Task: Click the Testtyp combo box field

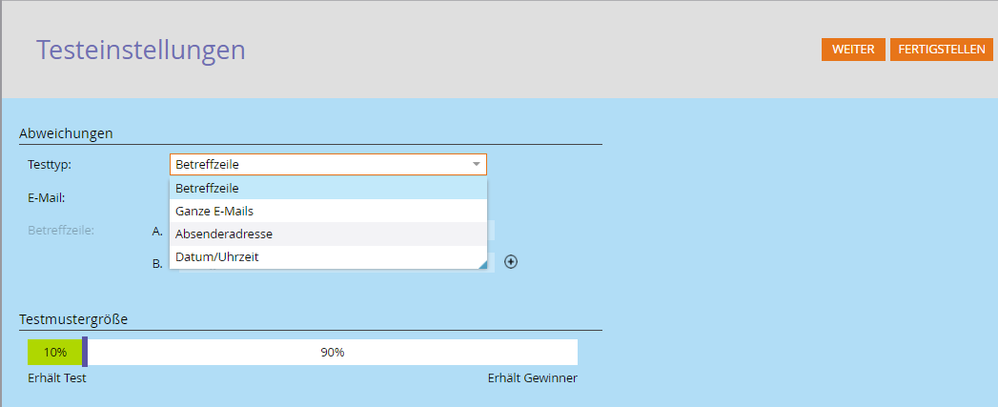Action: (320, 165)
